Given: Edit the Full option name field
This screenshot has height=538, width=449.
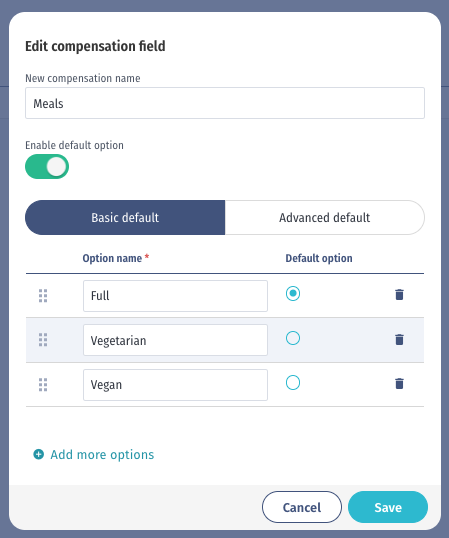Looking at the screenshot, I should coord(175,296).
